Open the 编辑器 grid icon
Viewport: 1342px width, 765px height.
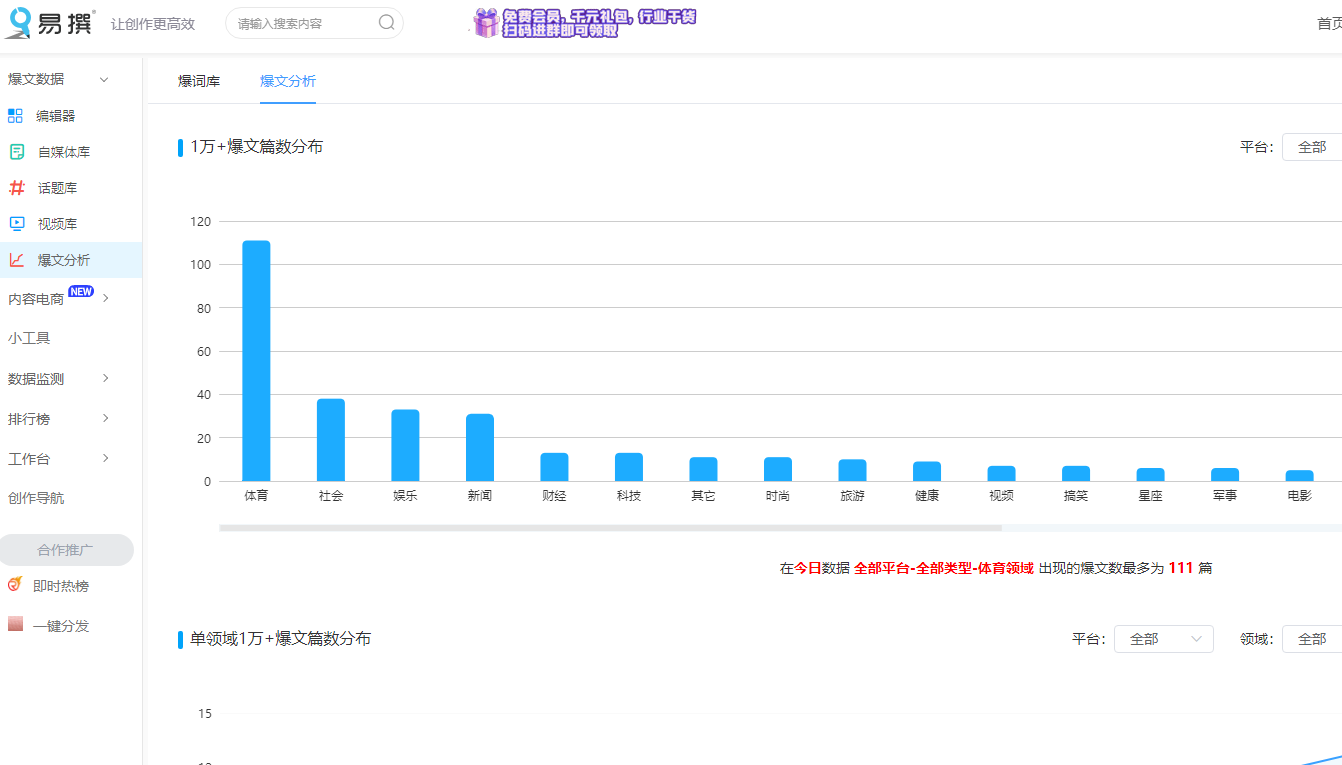pyautogui.click(x=15, y=116)
